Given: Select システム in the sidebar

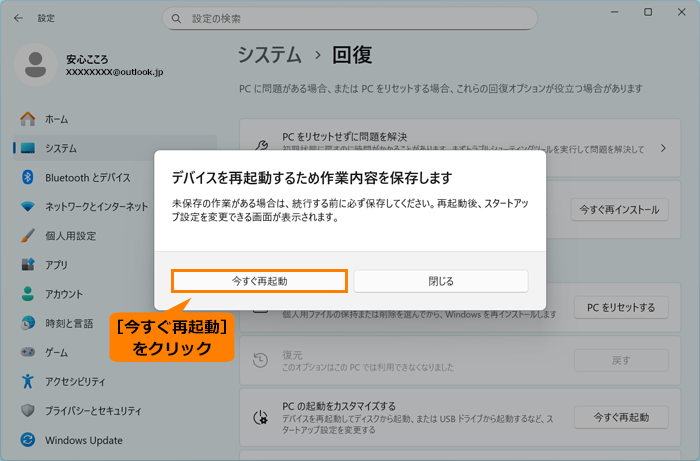Looking at the screenshot, I should click(x=115, y=148).
